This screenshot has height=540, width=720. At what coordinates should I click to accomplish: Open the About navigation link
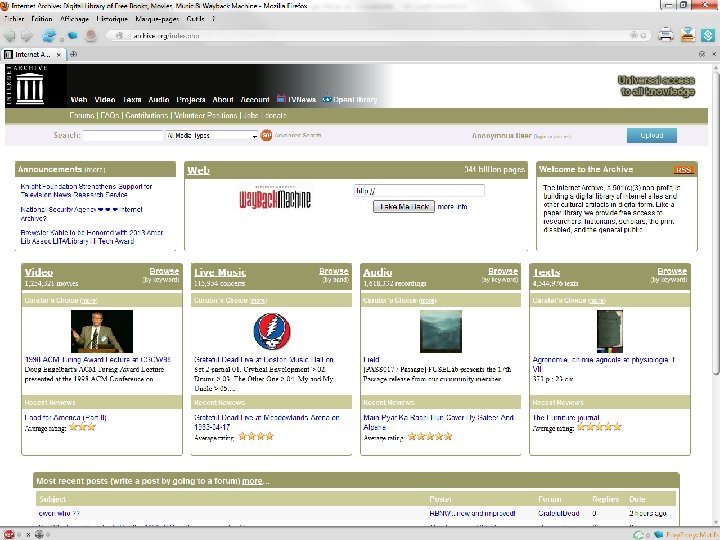click(223, 100)
